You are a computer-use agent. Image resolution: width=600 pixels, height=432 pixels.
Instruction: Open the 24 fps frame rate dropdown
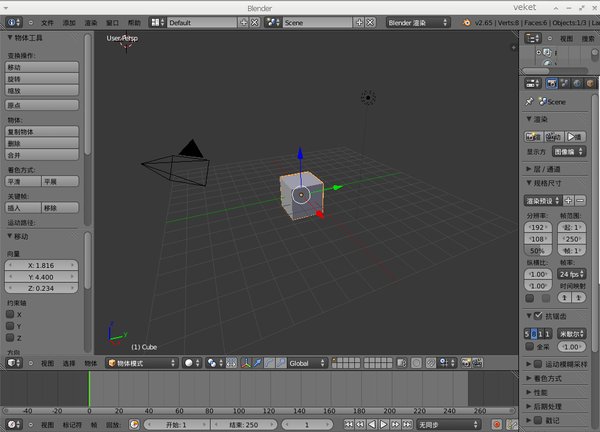click(x=571, y=273)
